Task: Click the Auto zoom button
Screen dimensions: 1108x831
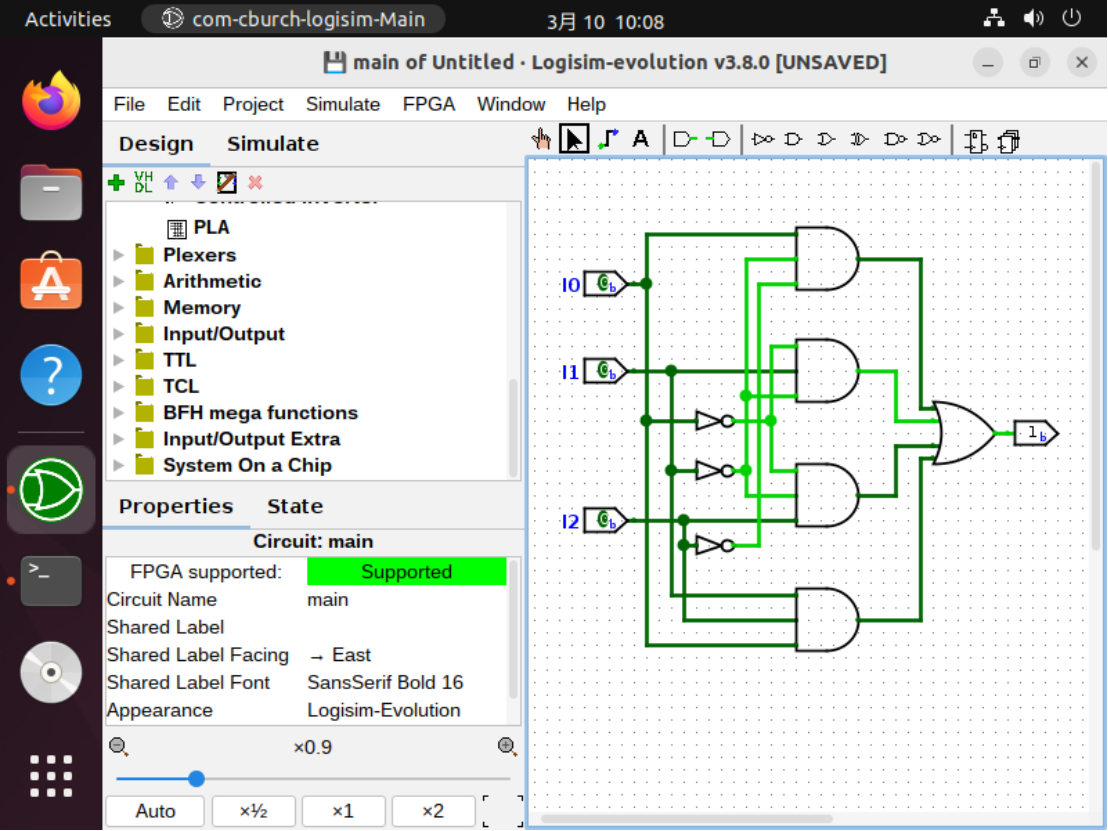Action: [155, 811]
